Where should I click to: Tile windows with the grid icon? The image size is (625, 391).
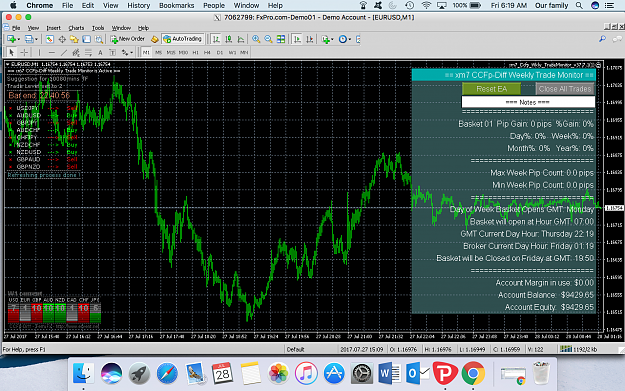click(281, 39)
